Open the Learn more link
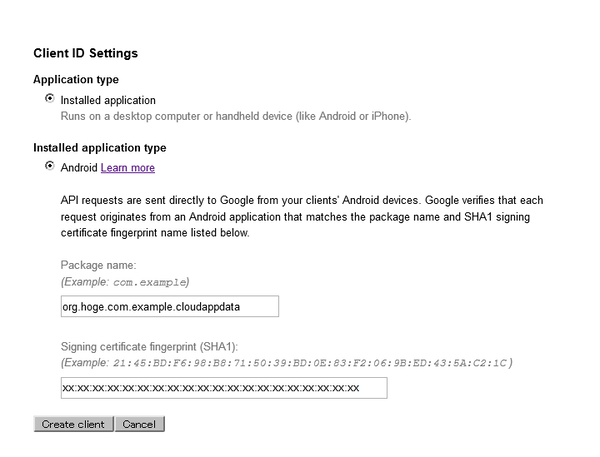The image size is (600, 457). (127, 168)
